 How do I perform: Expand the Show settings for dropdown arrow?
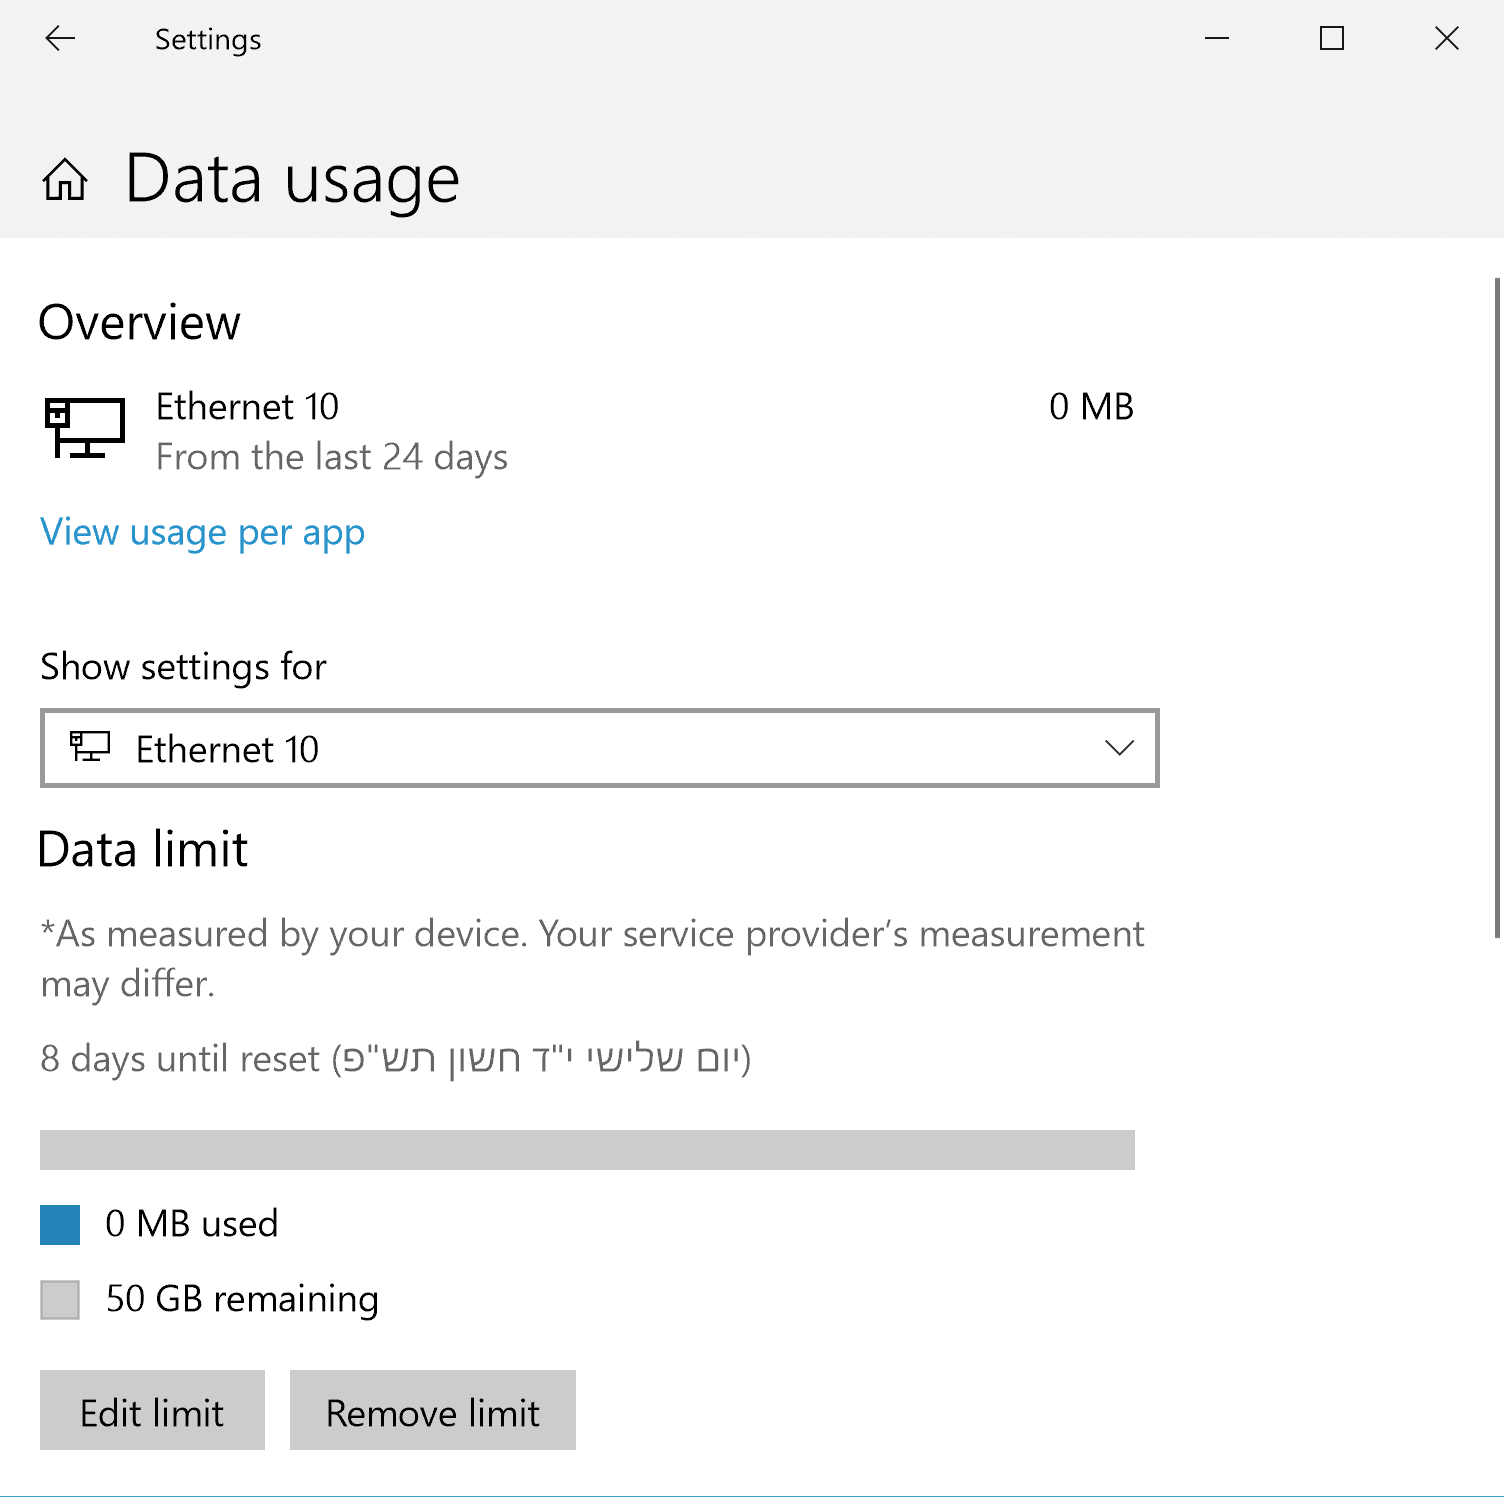click(1119, 748)
